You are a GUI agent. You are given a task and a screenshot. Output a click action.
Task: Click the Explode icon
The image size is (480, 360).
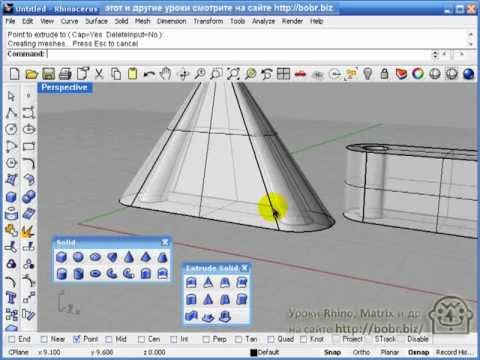point(29,231)
